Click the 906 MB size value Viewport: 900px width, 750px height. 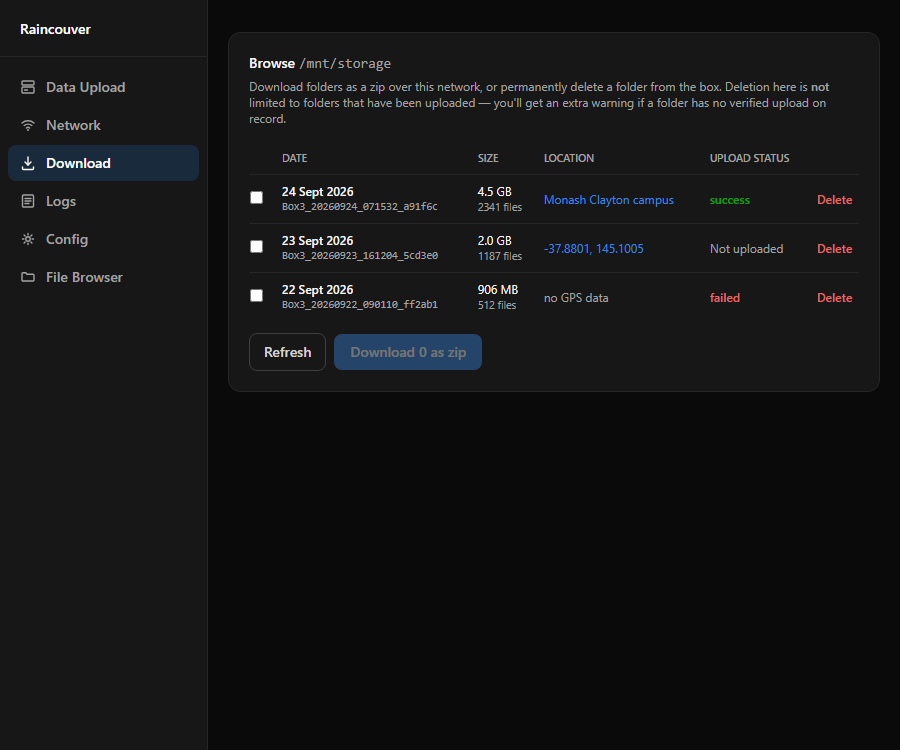click(x=498, y=290)
